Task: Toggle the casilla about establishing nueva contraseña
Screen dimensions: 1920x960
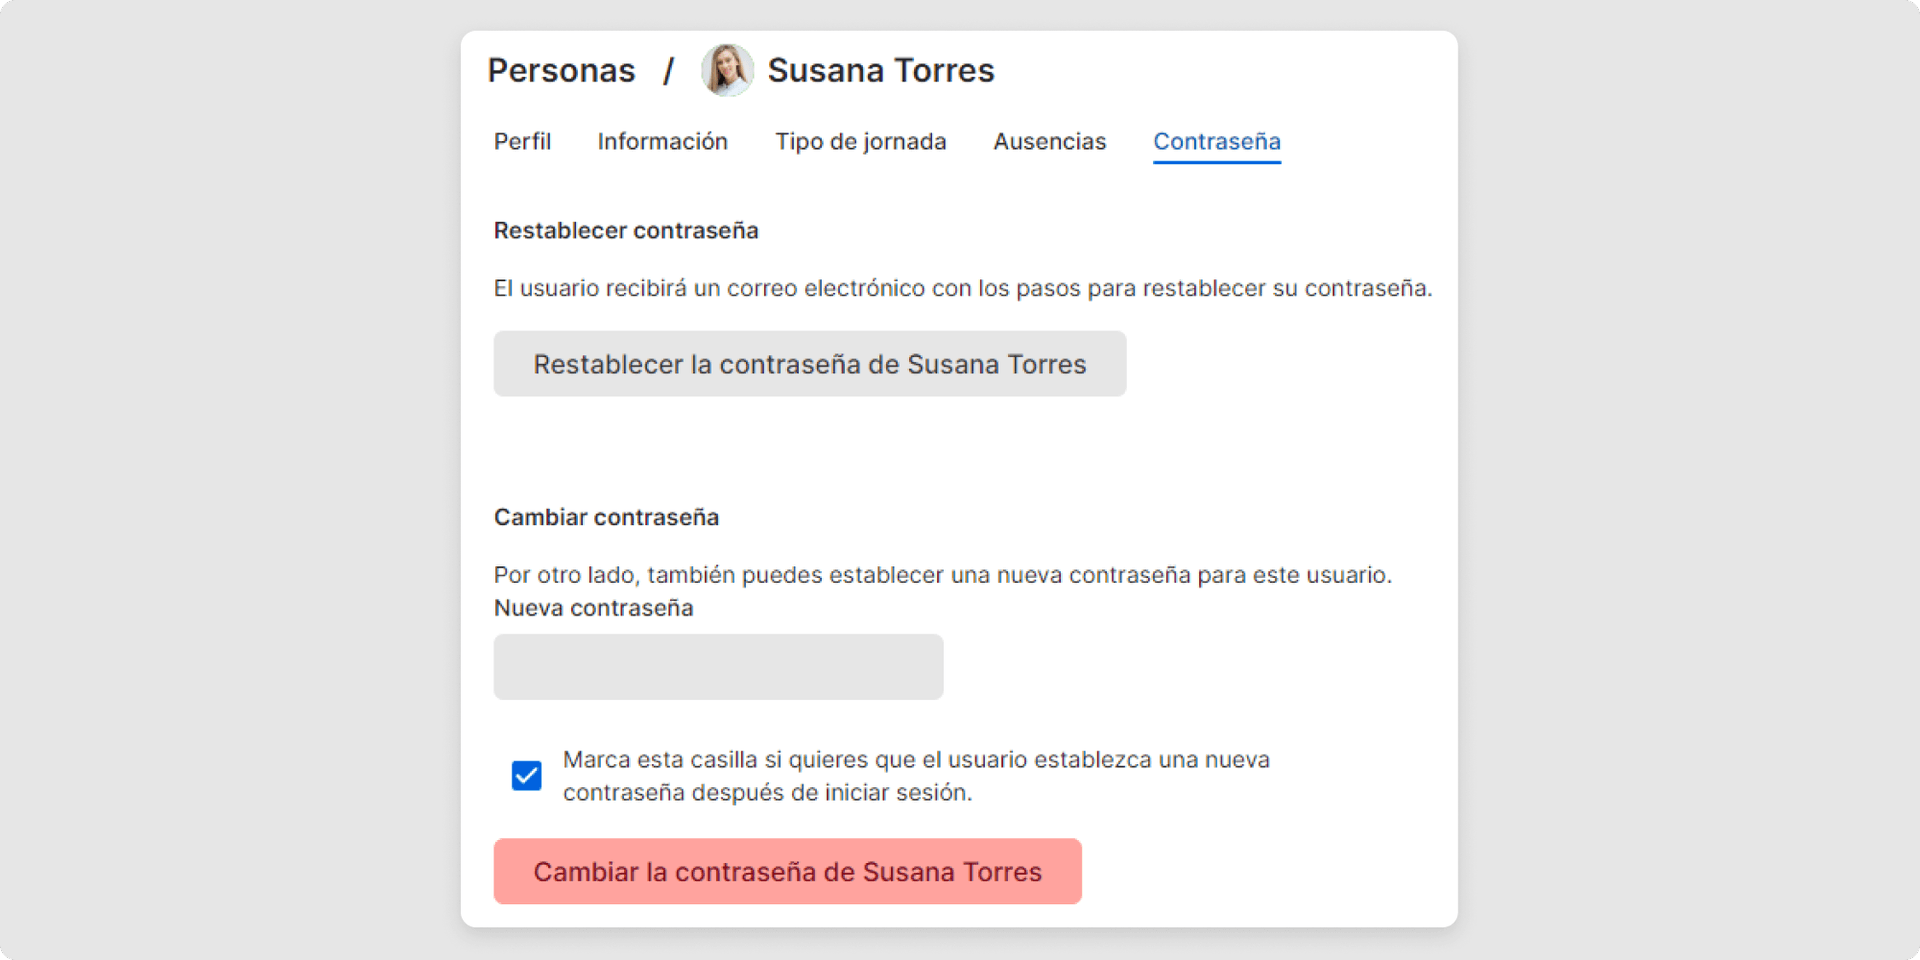Action: pos(526,775)
